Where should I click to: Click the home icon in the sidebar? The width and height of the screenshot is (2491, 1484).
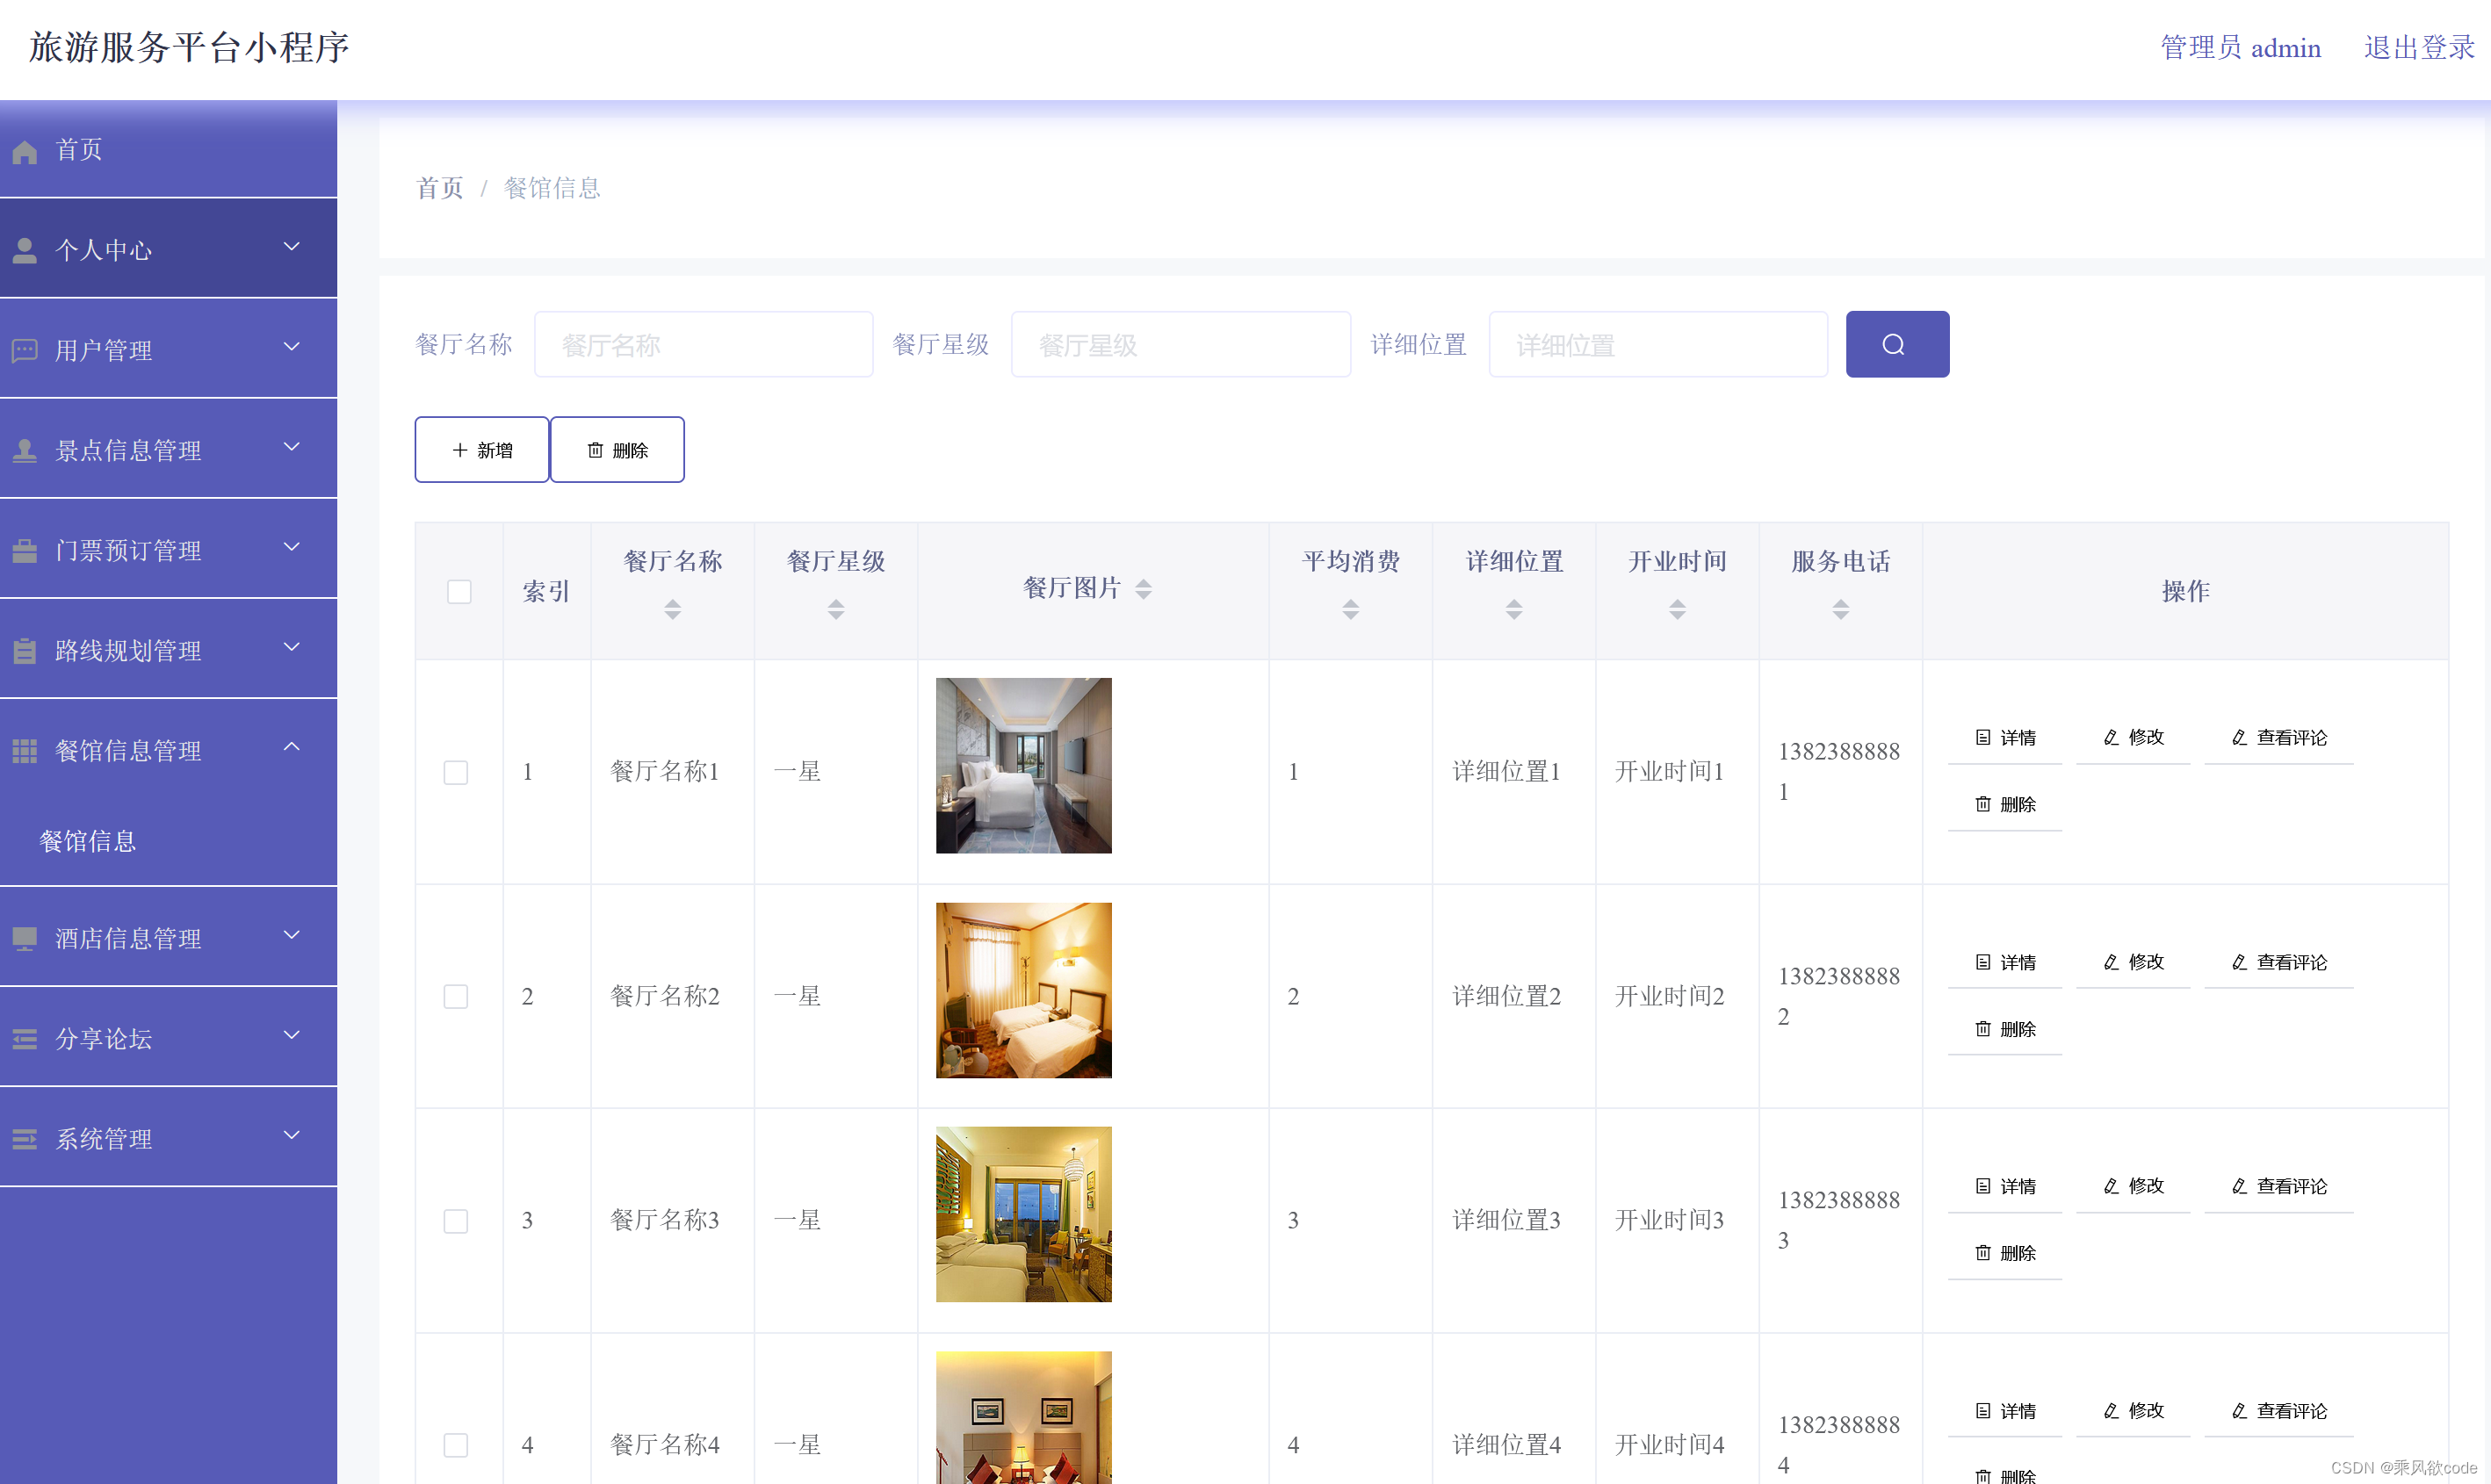point(25,151)
